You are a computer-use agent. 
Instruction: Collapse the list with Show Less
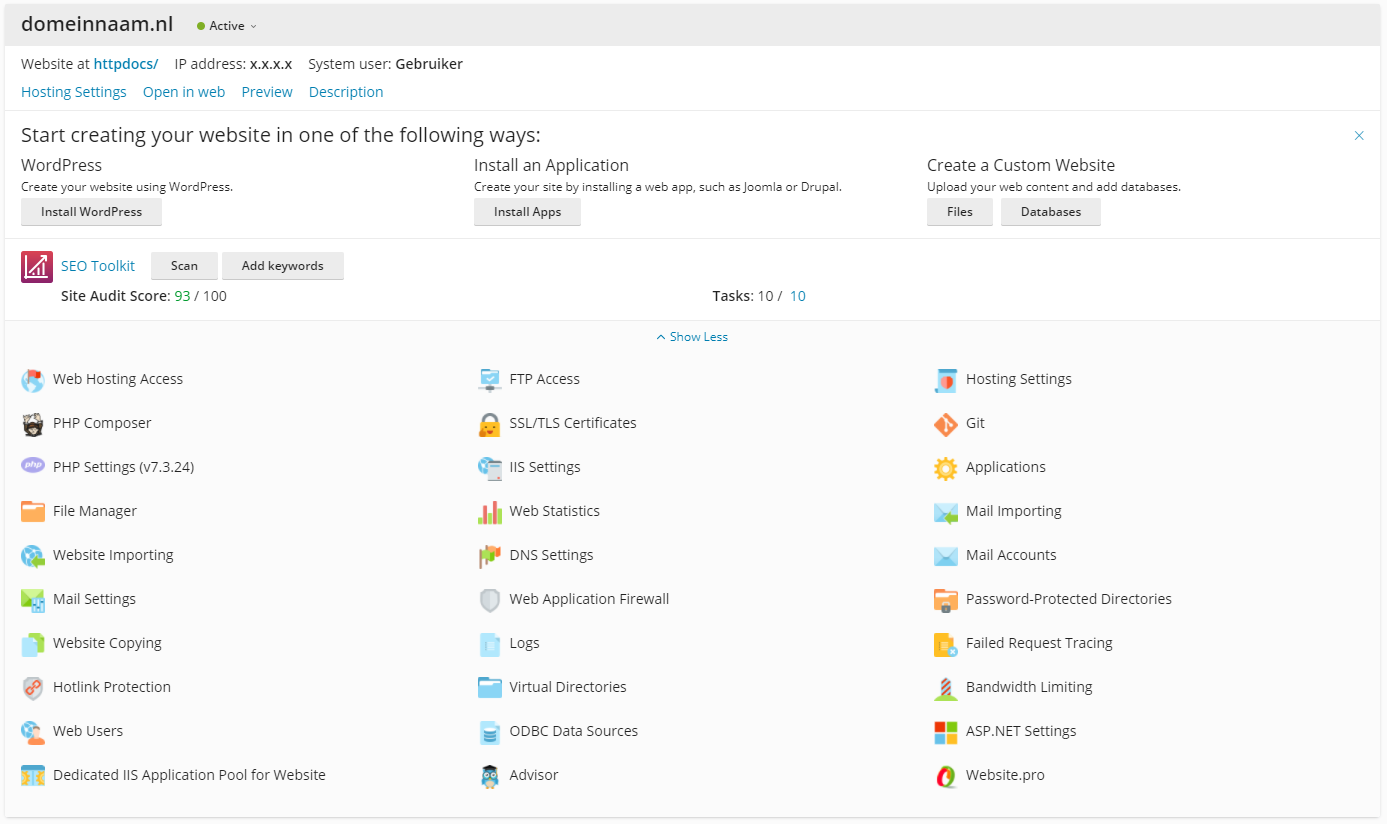pyautogui.click(x=692, y=337)
